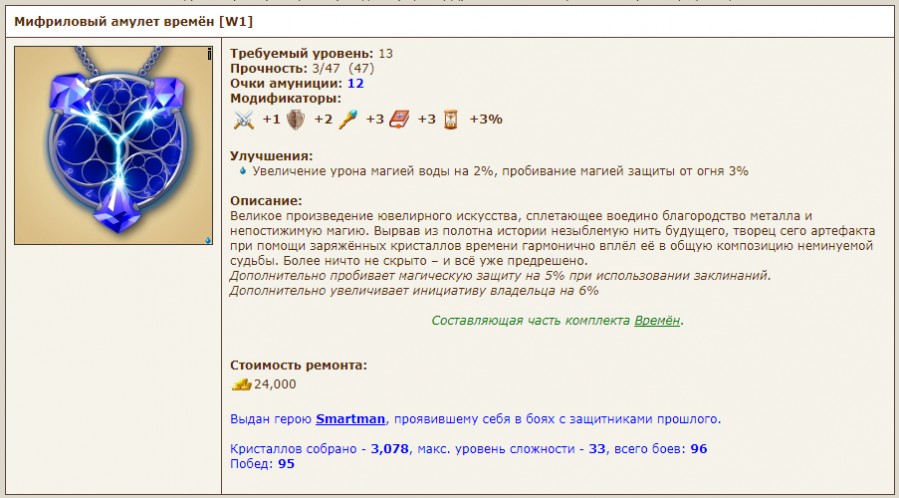Click the gold coins repair cost icon
This screenshot has width=899, height=498.
241,384
